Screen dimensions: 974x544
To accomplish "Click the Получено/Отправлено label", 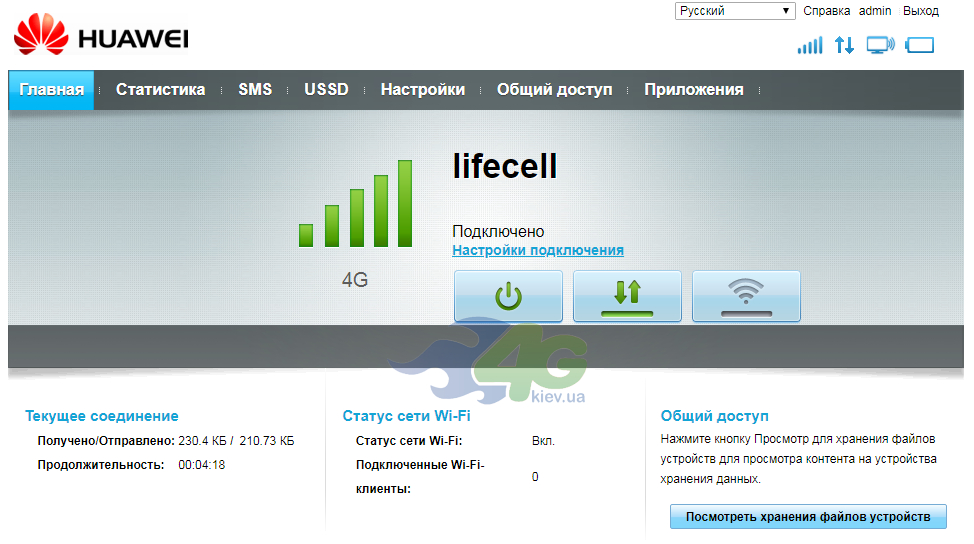I will [x=106, y=441].
